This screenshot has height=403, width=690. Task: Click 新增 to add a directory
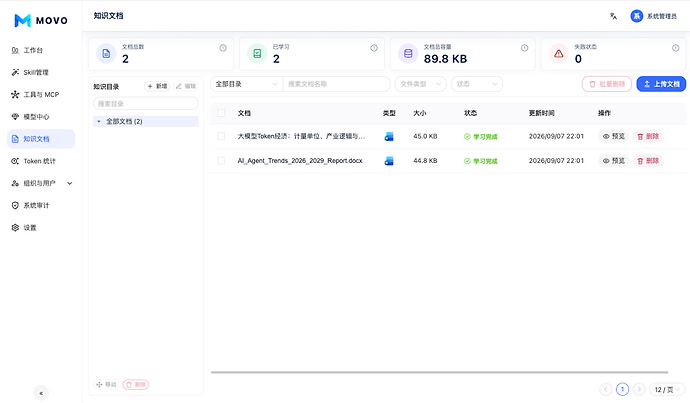pos(158,86)
